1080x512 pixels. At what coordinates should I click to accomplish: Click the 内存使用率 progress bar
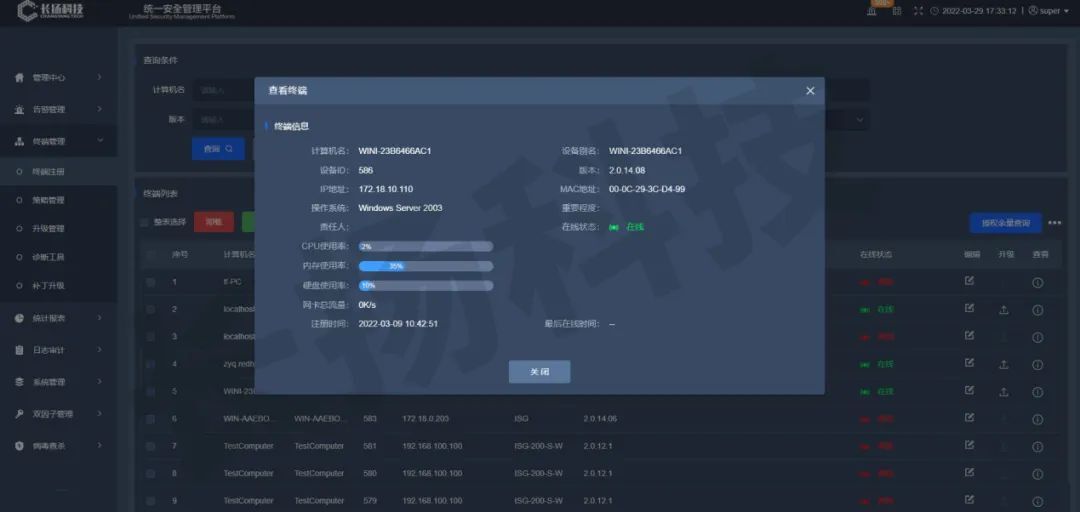point(425,266)
